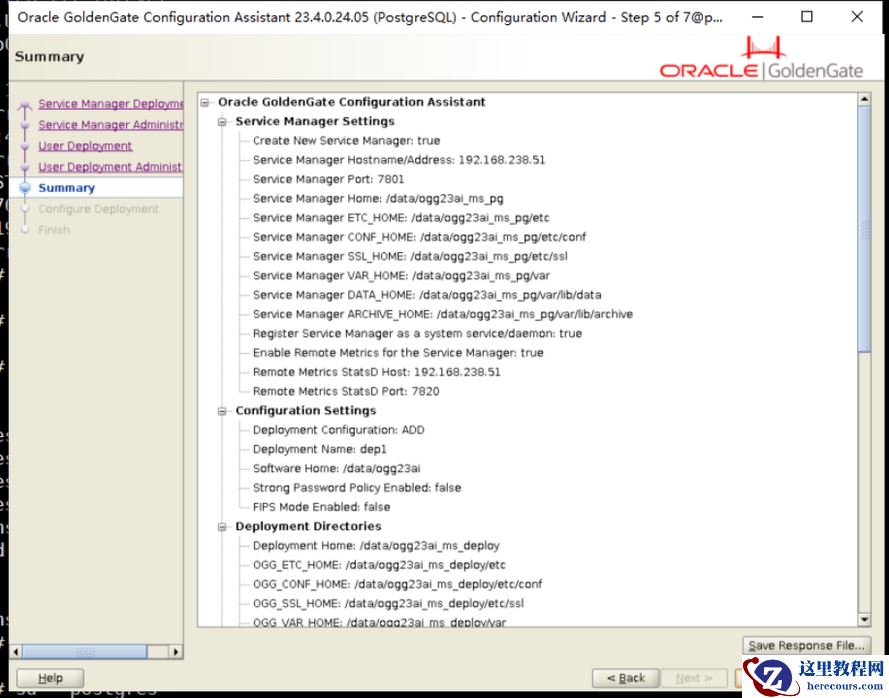Select 'Service Manager Port: 7801' row
Viewport: 889px width, 698px height.
(x=328, y=179)
